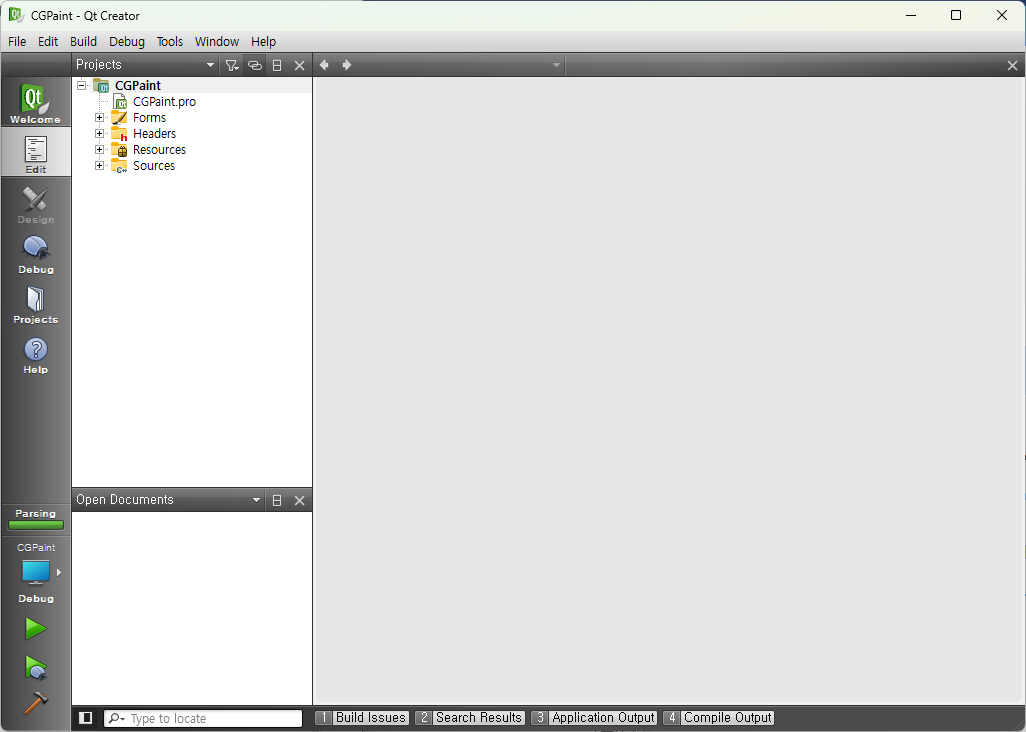The width and height of the screenshot is (1026, 732).
Task: Toggle synchronize with editor link icon
Action: 255,65
